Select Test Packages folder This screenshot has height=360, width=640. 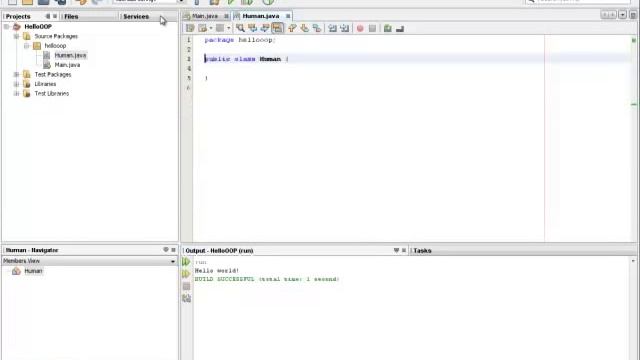(53, 74)
